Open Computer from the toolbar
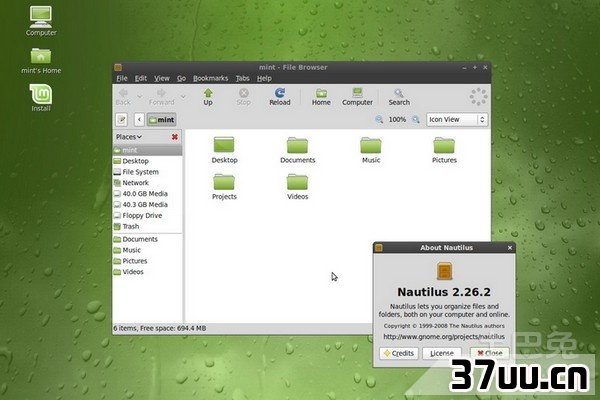Viewport: 600px width, 400px height. [x=357, y=97]
